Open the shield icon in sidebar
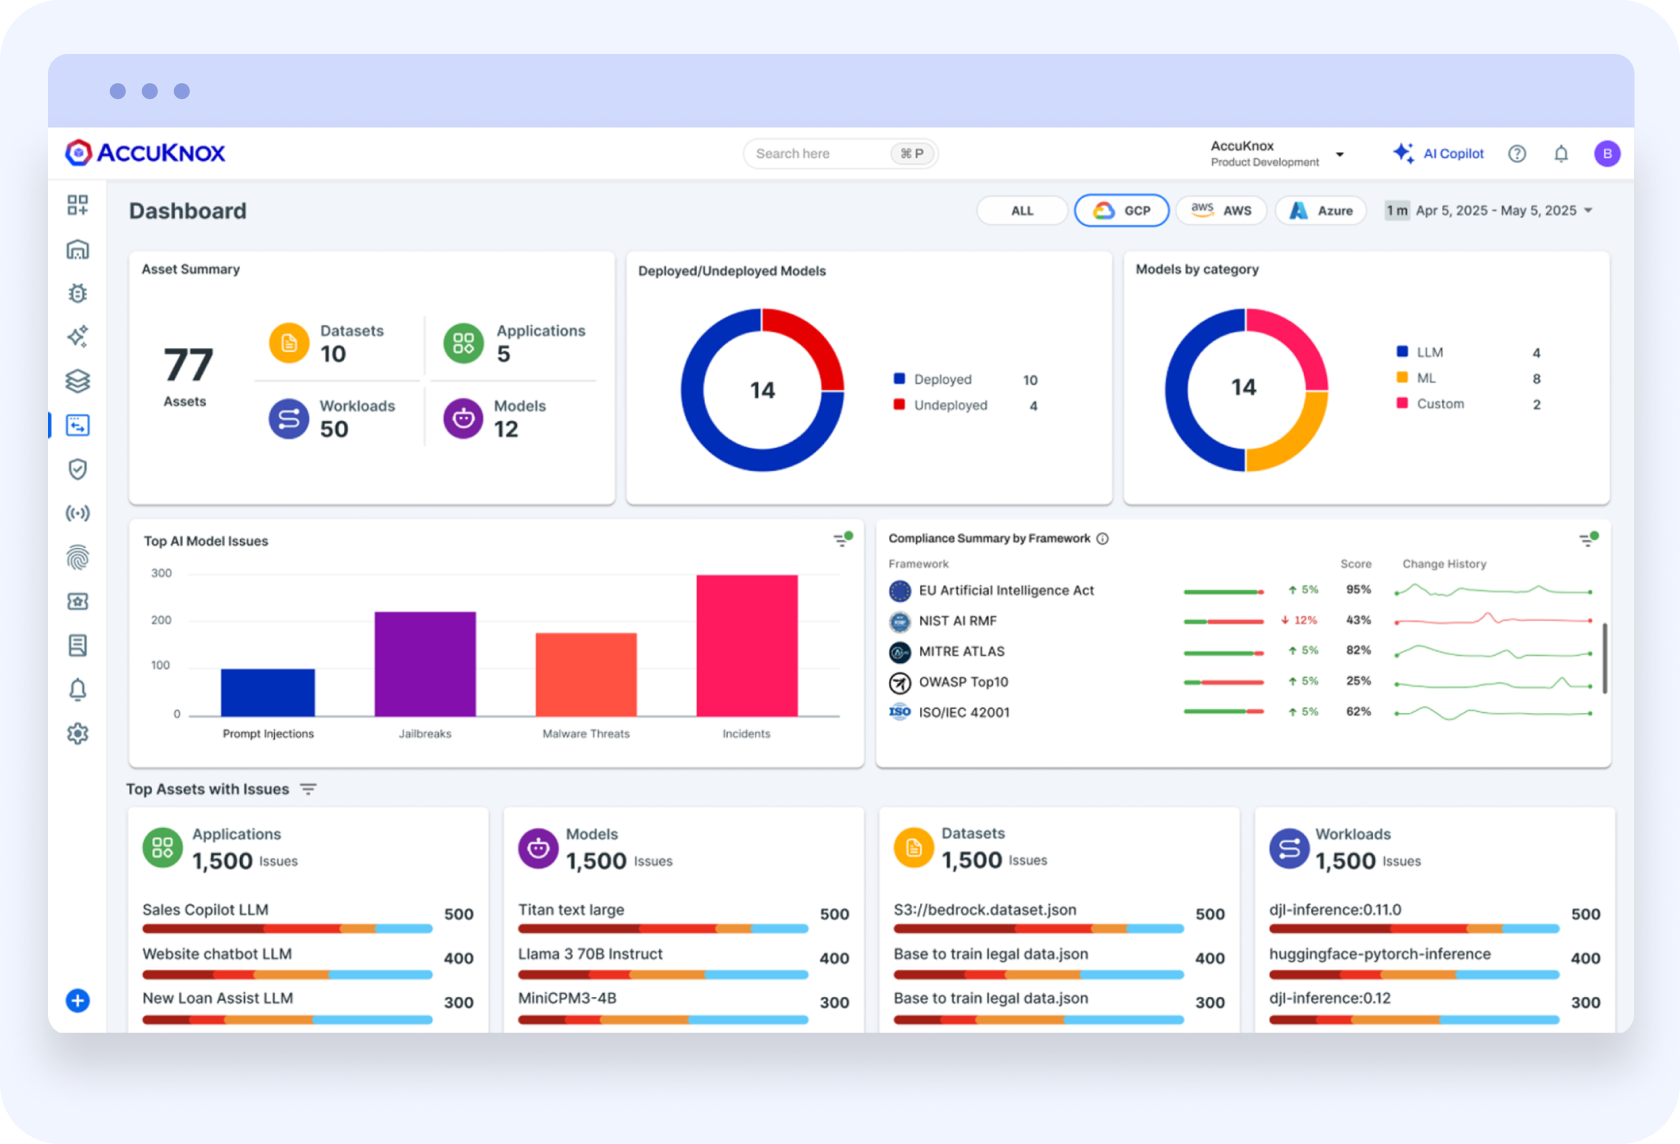The image size is (1680, 1144). 78,469
